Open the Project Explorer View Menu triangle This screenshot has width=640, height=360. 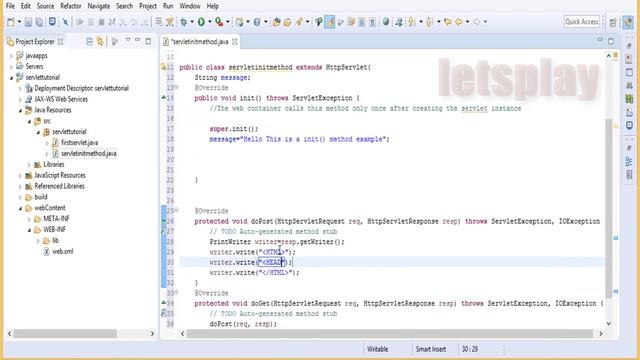[128, 40]
